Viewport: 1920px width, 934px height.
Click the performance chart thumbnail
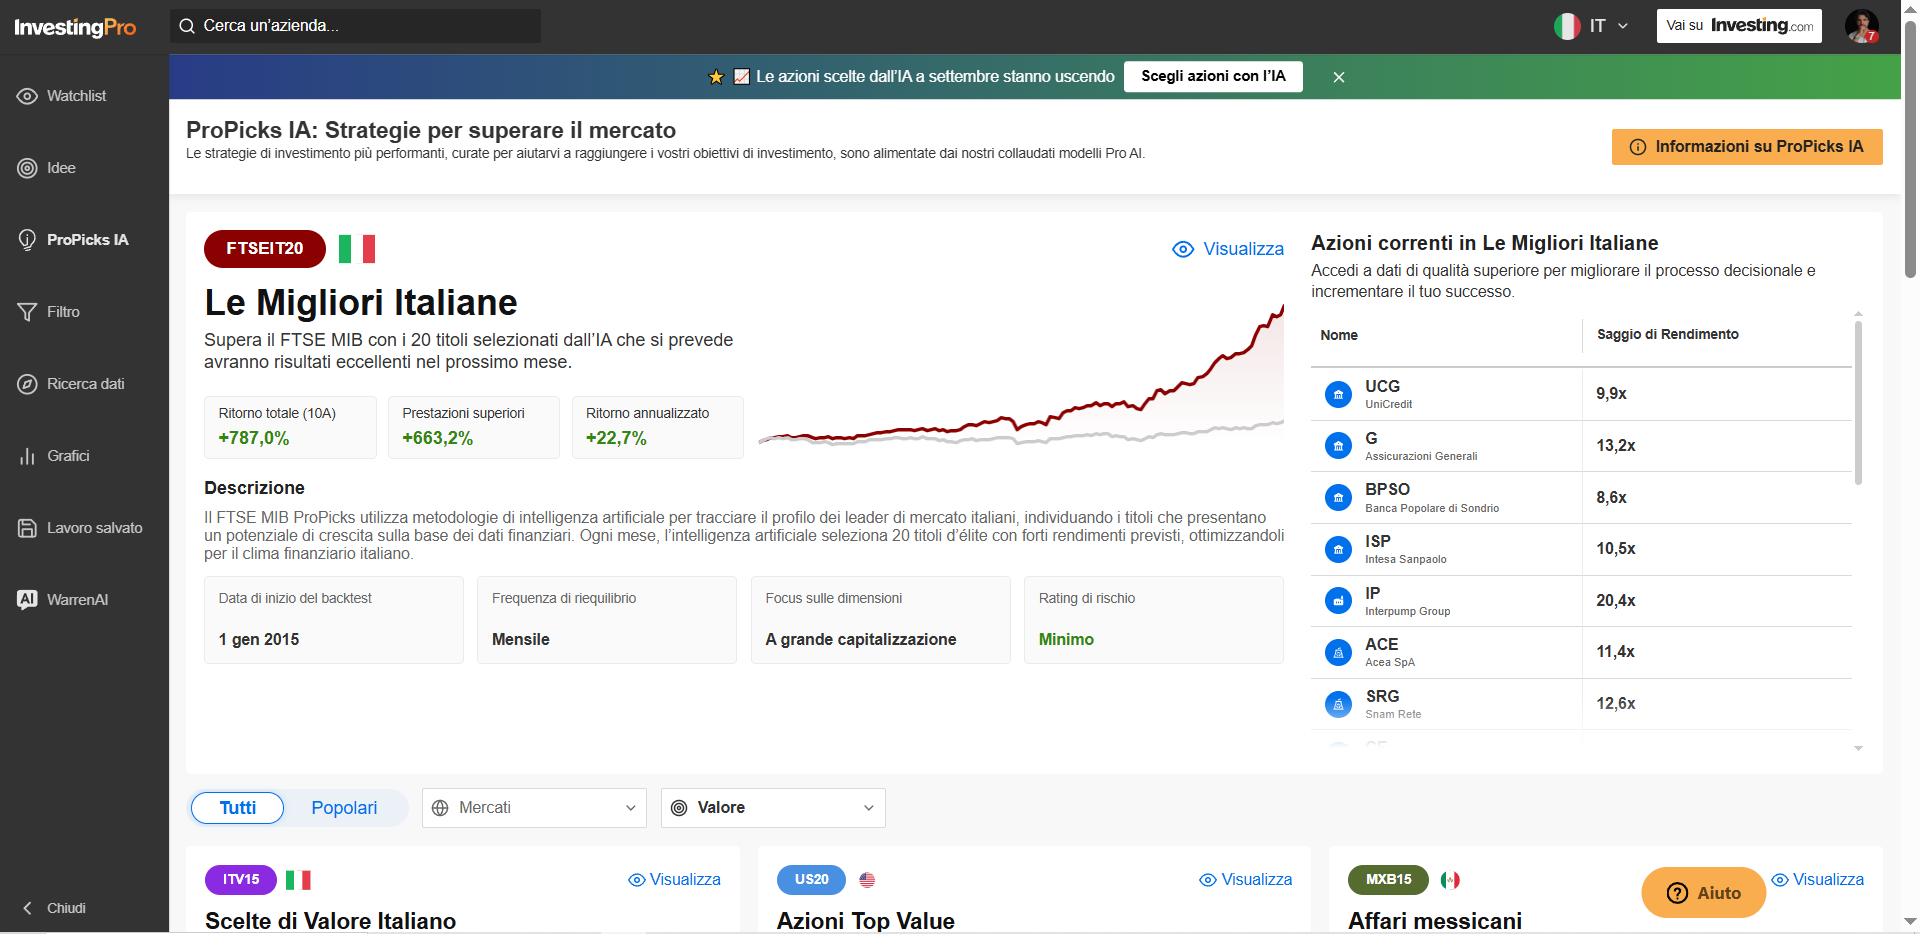[1021, 376]
